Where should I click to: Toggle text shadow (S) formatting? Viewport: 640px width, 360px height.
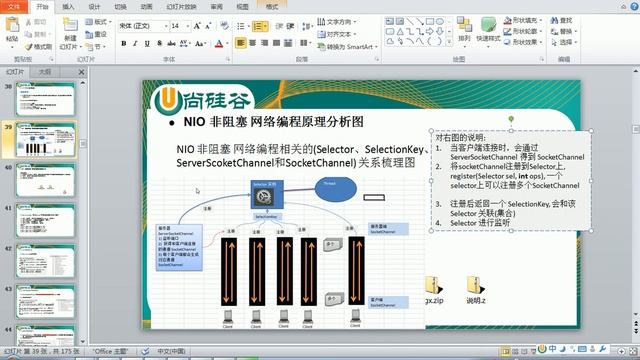(159, 43)
